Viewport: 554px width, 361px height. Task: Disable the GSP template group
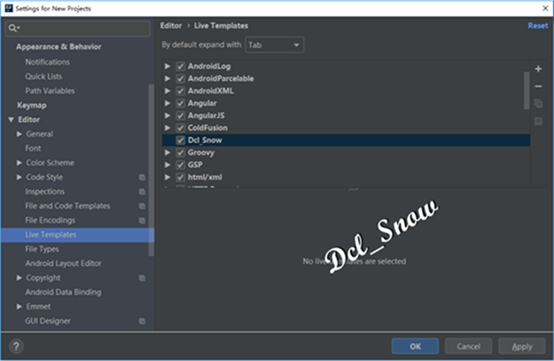181,165
